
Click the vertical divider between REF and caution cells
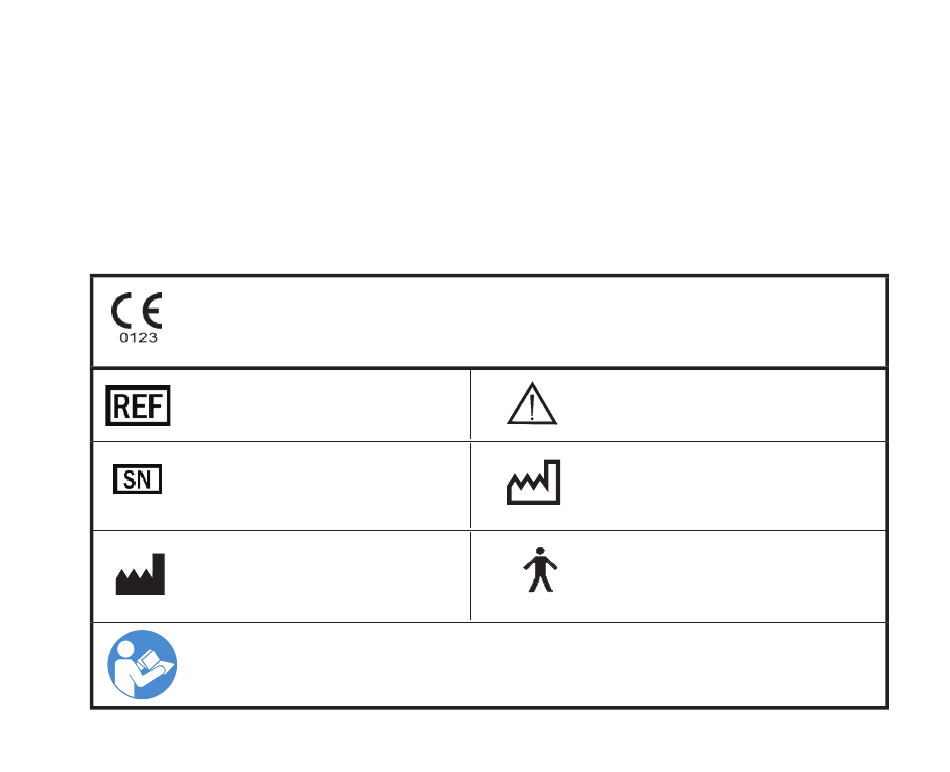coord(470,405)
